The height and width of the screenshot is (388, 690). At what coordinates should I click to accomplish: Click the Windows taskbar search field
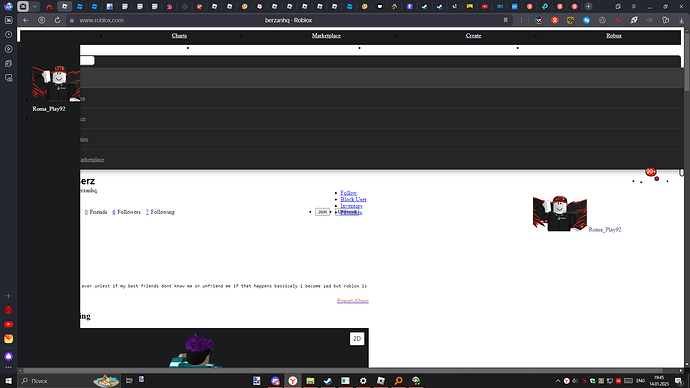coord(56,381)
